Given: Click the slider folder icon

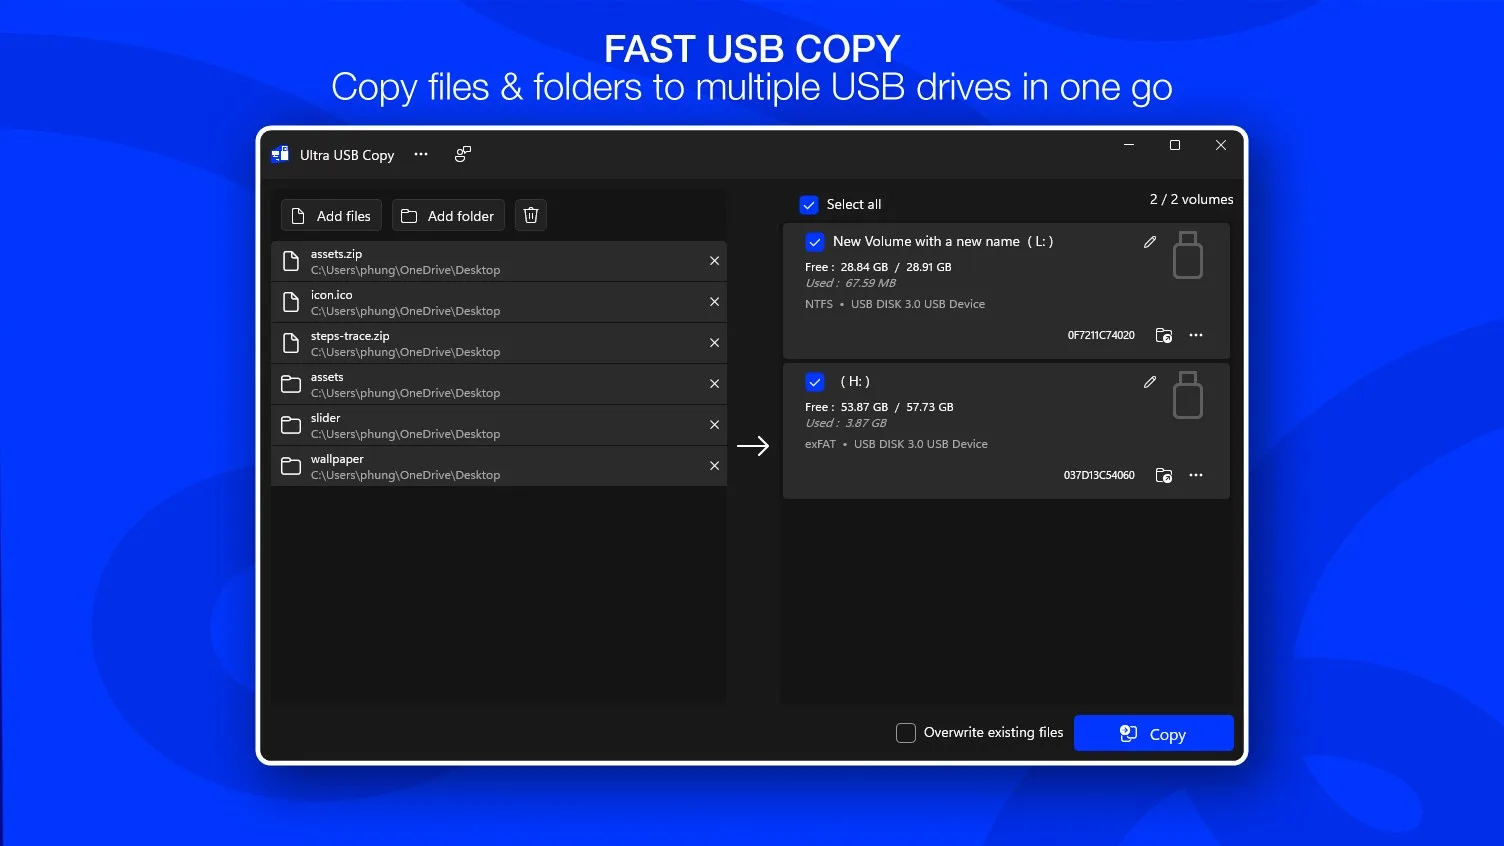Looking at the screenshot, I should [x=291, y=425].
